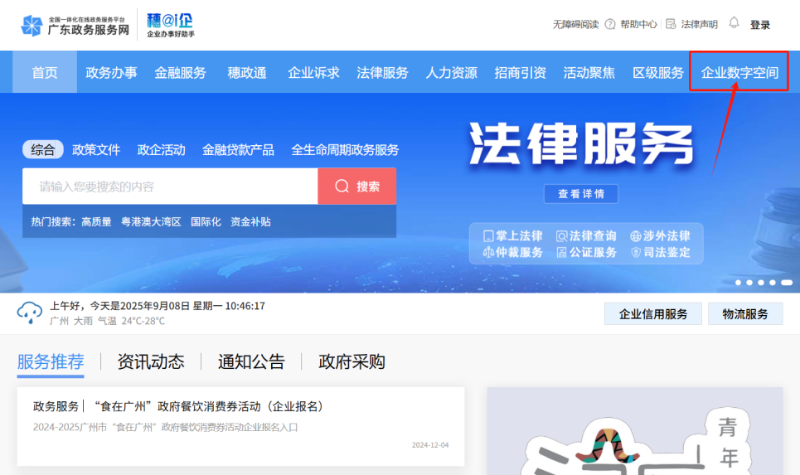Open the 政务办事 navigation menu
This screenshot has width=800, height=475.
click(x=111, y=72)
